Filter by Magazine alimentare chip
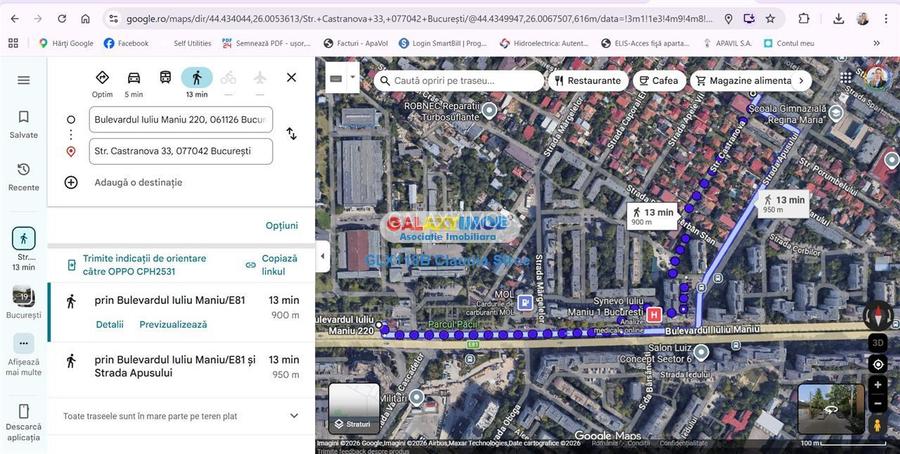Viewport: 900px width, 454px height. 743,81
